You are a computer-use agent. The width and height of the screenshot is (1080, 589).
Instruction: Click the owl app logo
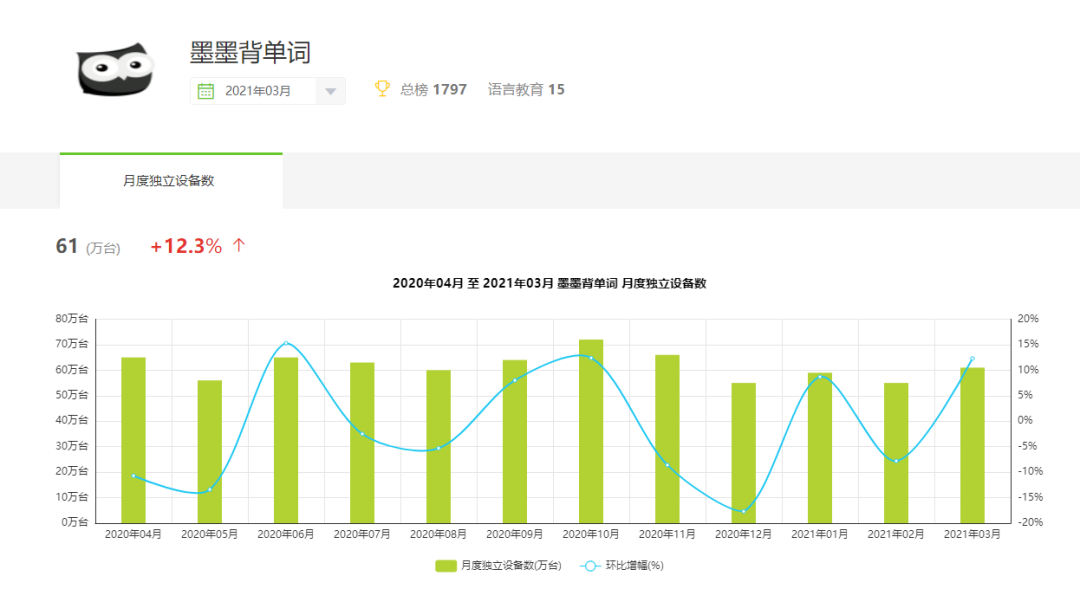(115, 70)
